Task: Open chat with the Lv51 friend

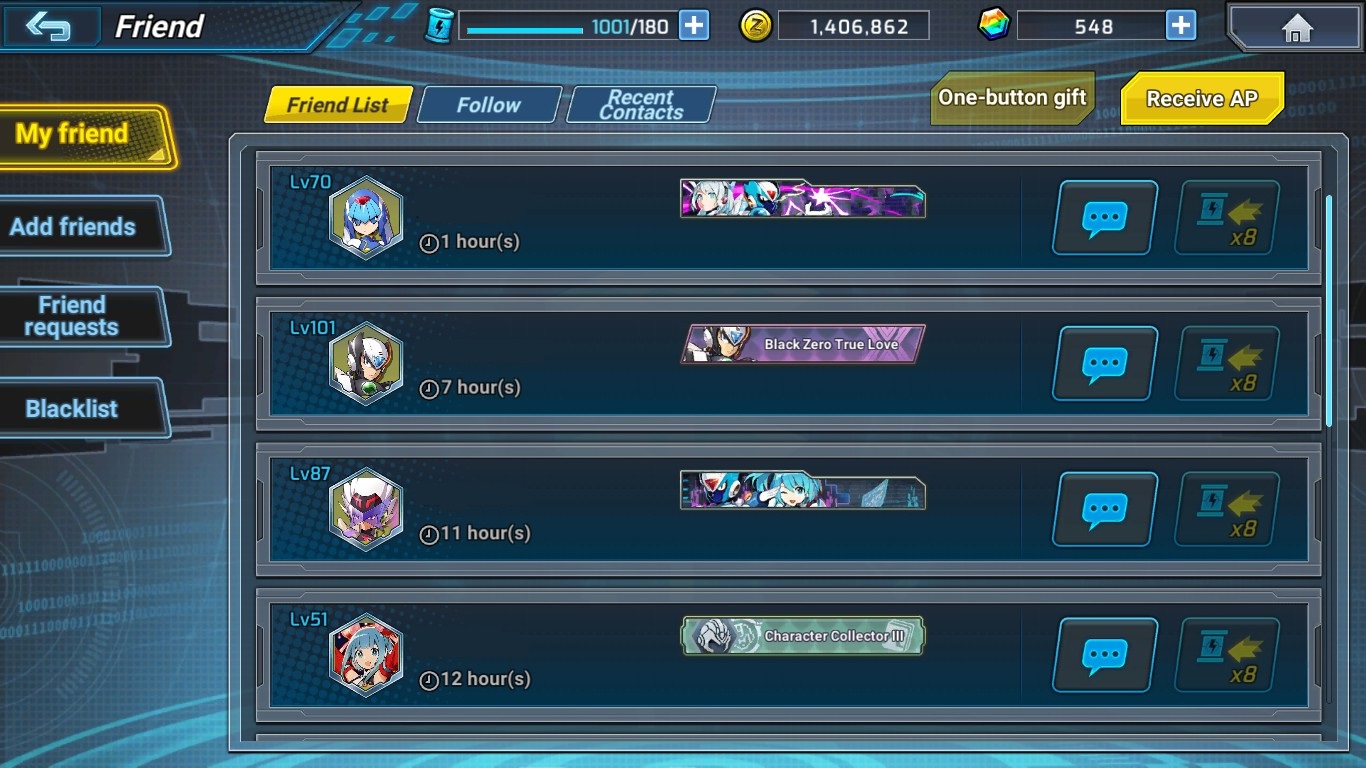Action: pos(1105,655)
